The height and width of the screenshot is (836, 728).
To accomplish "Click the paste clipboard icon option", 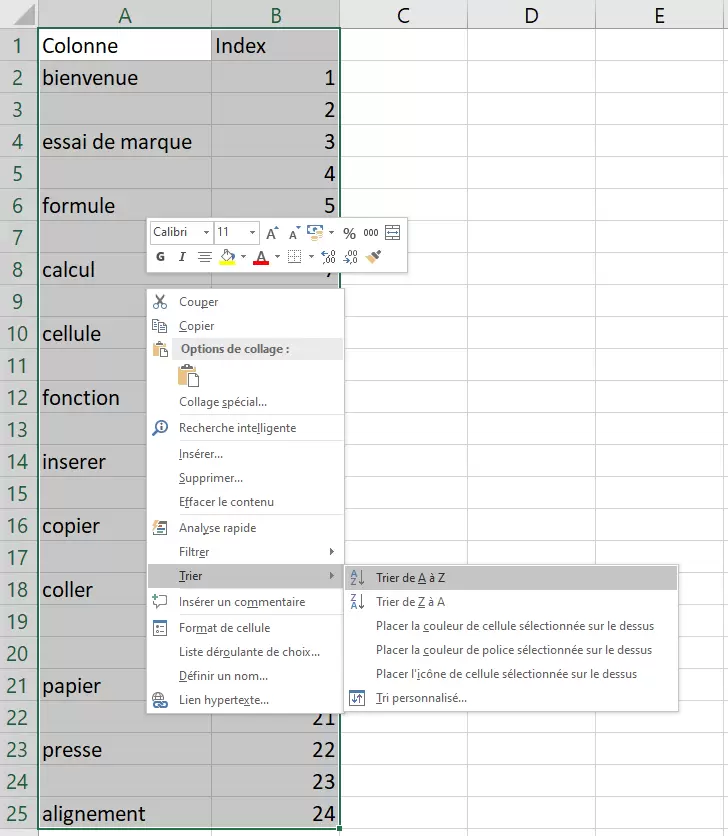I will [189, 375].
